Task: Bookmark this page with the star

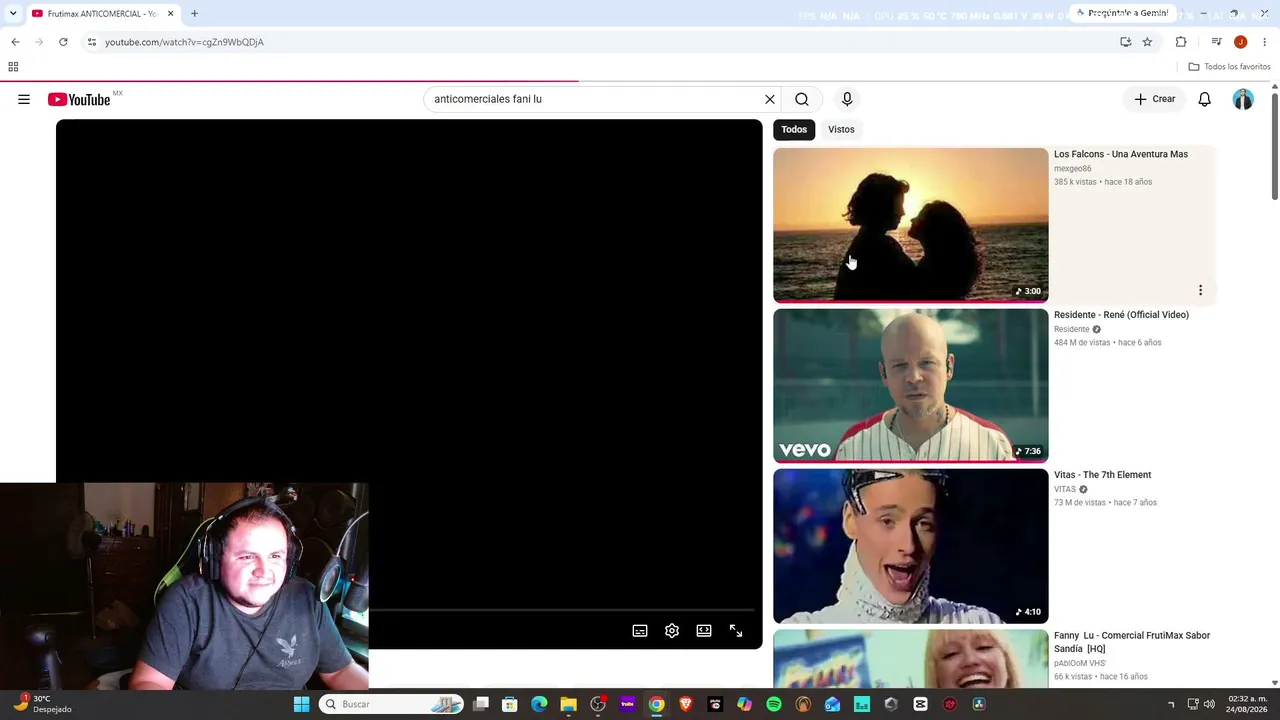Action: 1147,42
